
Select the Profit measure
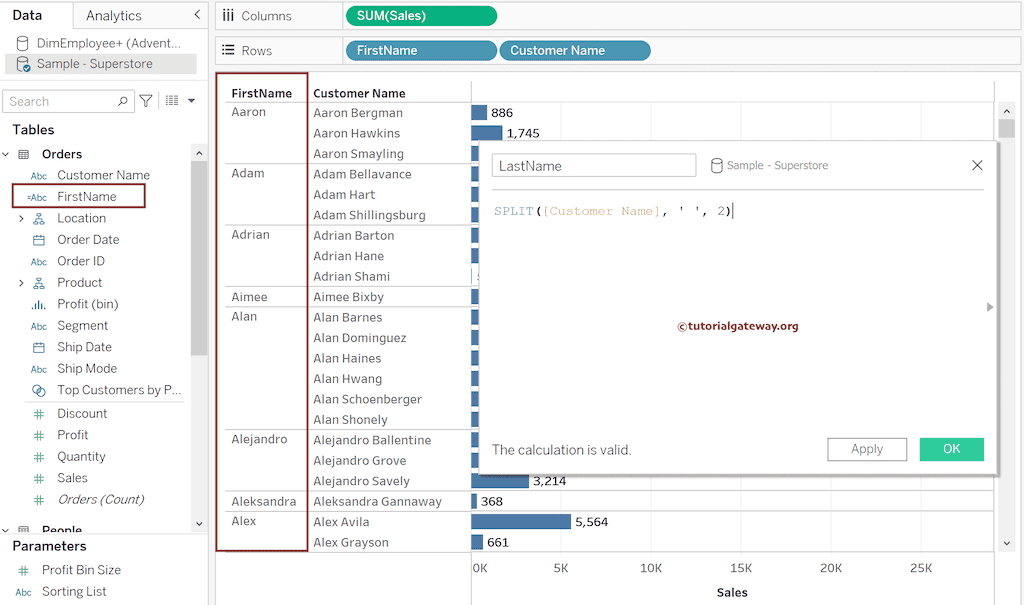(x=72, y=435)
